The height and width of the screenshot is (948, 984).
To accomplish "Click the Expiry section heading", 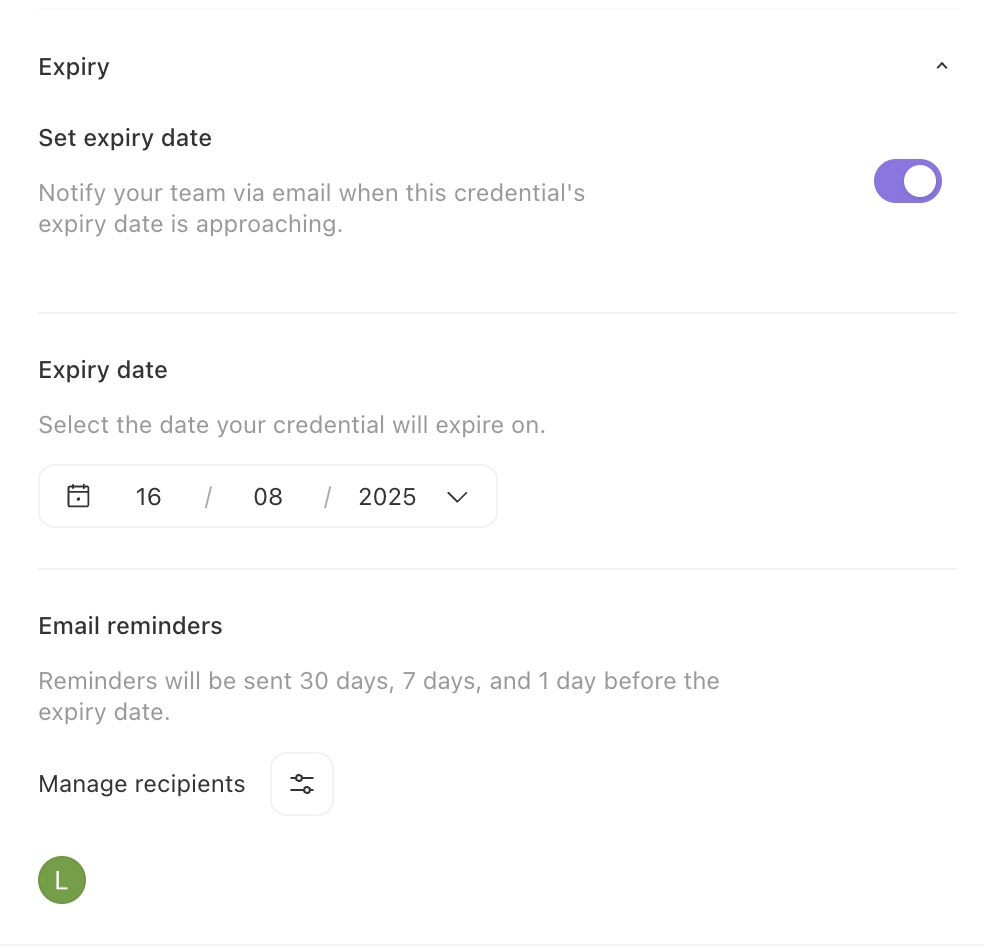I will [x=74, y=67].
